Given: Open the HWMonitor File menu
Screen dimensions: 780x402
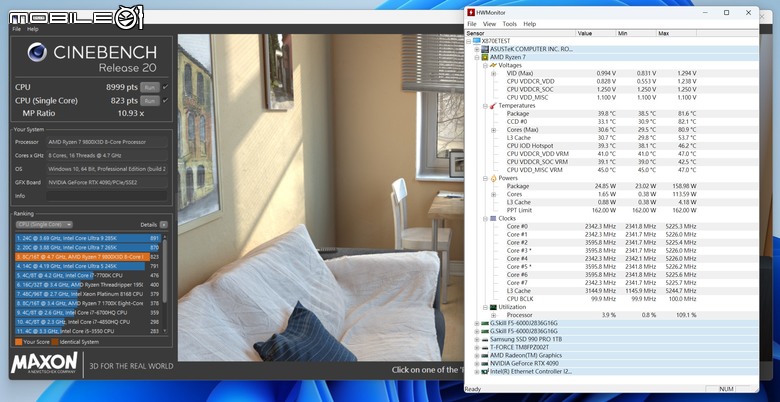Looking at the screenshot, I should [472, 24].
